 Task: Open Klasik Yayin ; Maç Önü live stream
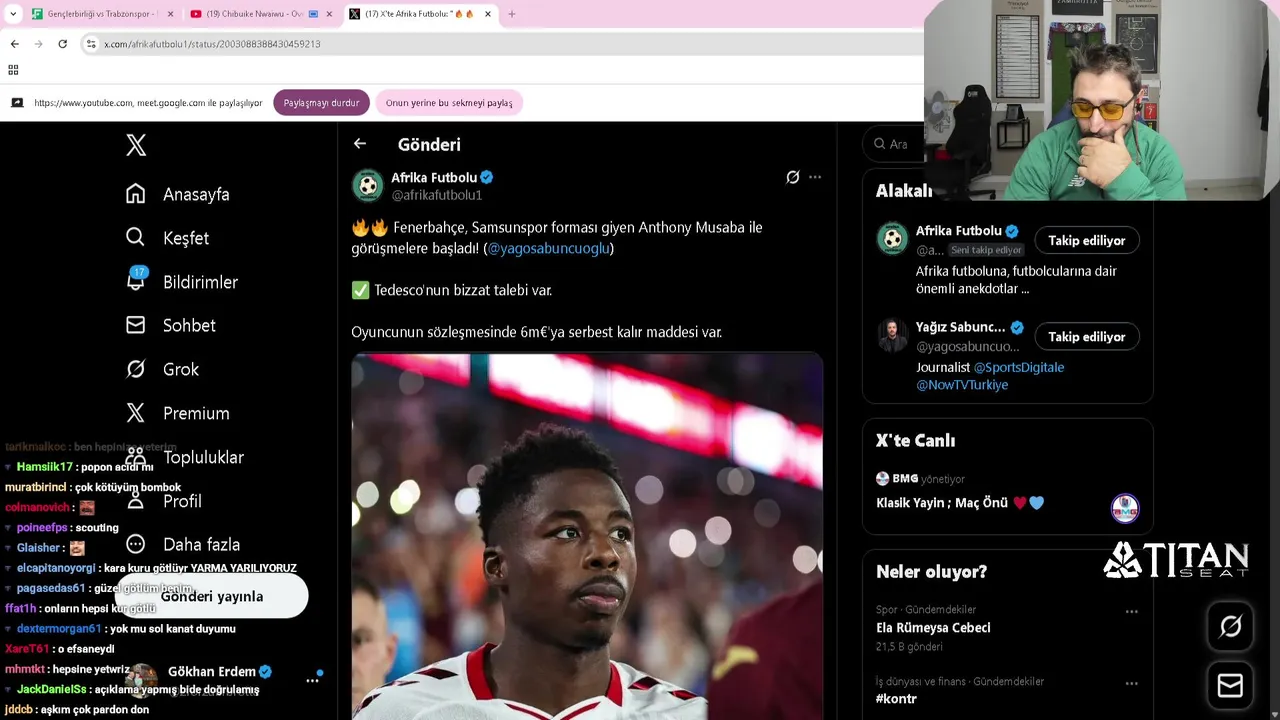tap(960, 503)
